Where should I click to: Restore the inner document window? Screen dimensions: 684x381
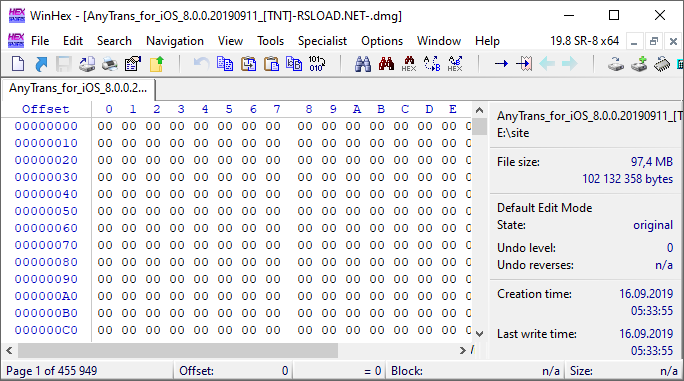pyautogui.click(x=653, y=41)
